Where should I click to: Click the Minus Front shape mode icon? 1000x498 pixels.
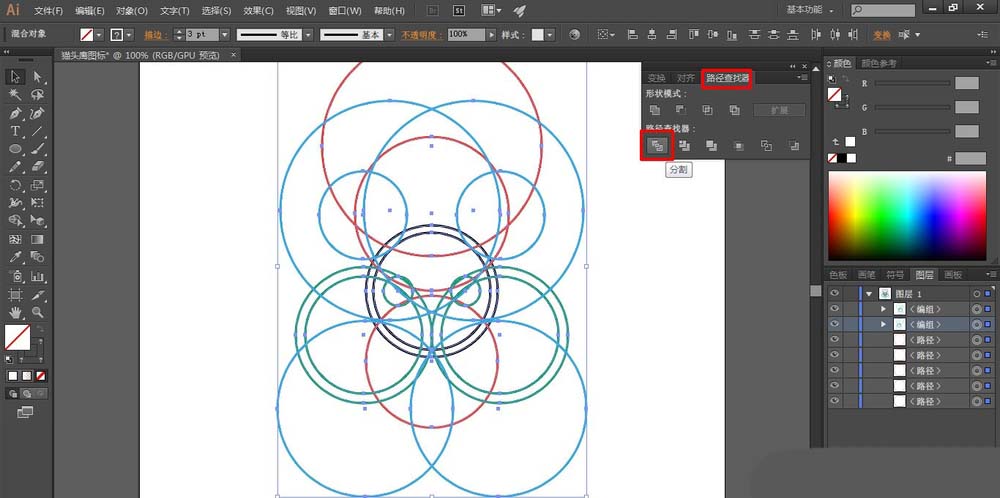coord(680,110)
